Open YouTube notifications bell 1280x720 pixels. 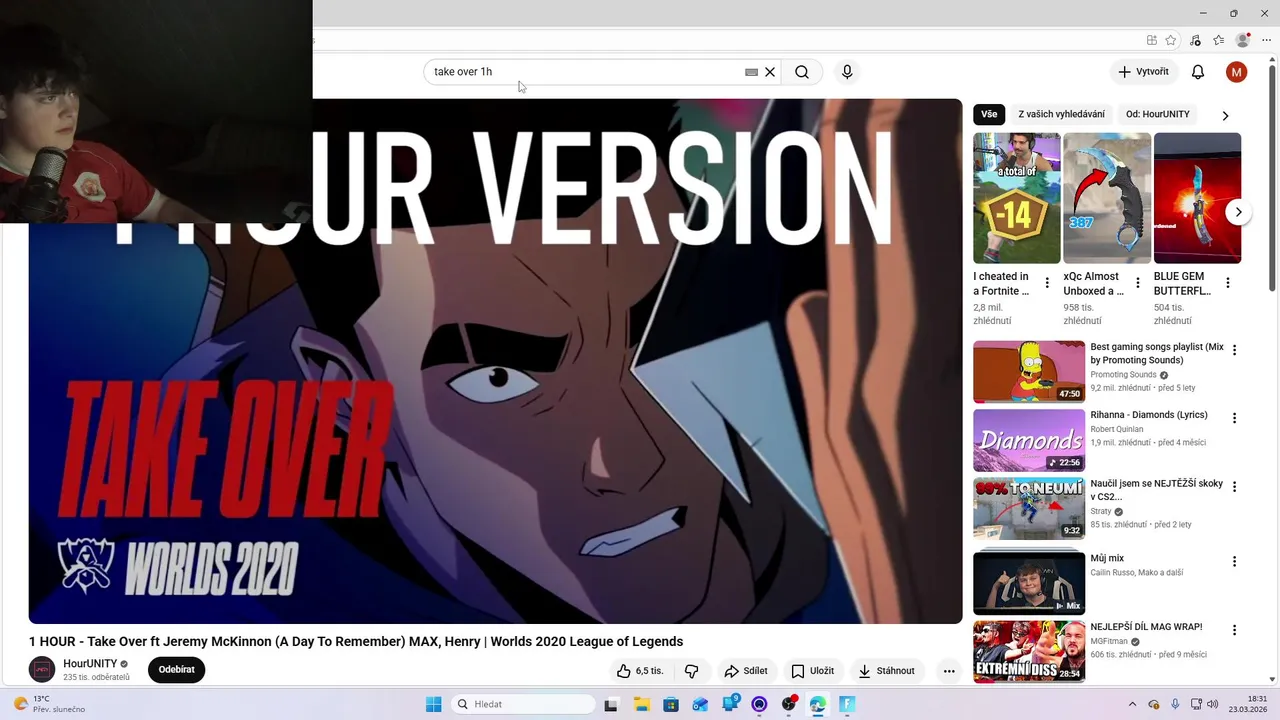click(1198, 72)
